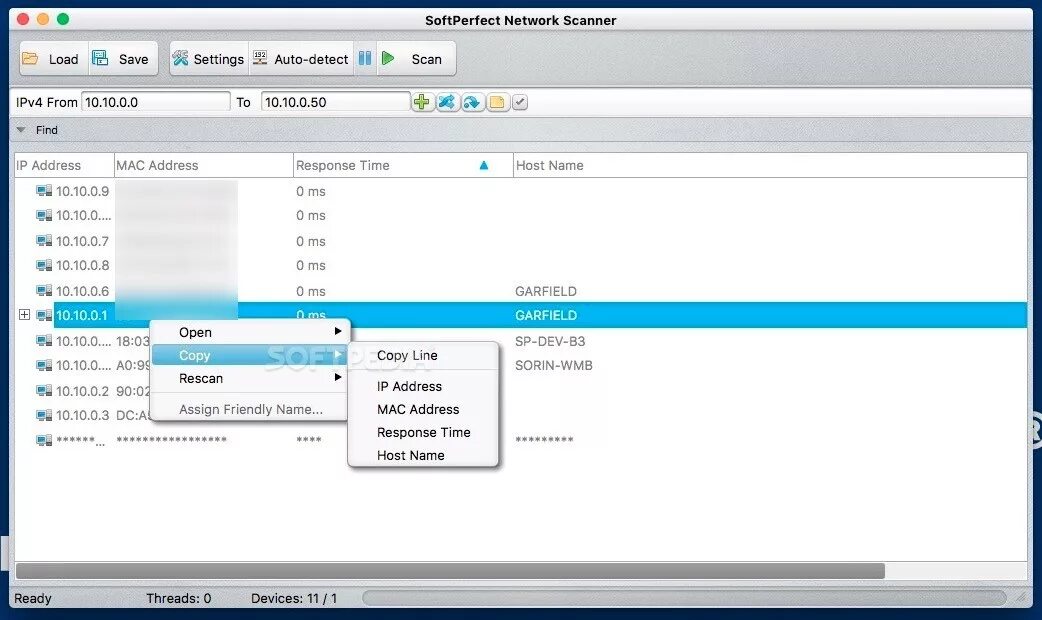Select the 10.10.0.6 device row
The width and height of the screenshot is (1042, 620).
521,291
